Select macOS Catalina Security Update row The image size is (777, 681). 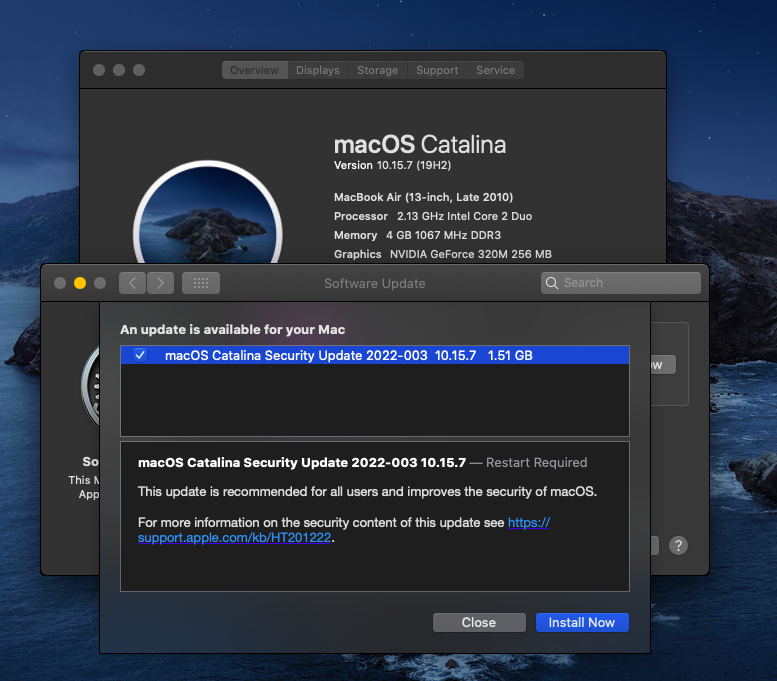375,355
